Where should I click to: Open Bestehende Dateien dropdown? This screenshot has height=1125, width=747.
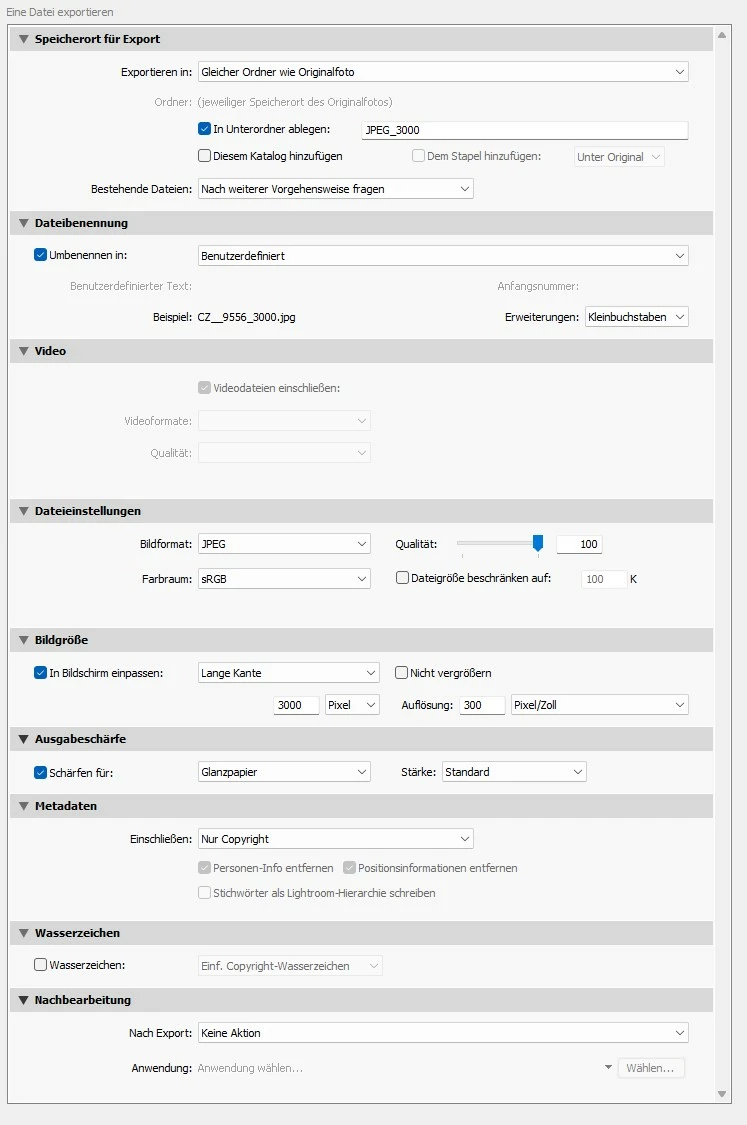335,189
